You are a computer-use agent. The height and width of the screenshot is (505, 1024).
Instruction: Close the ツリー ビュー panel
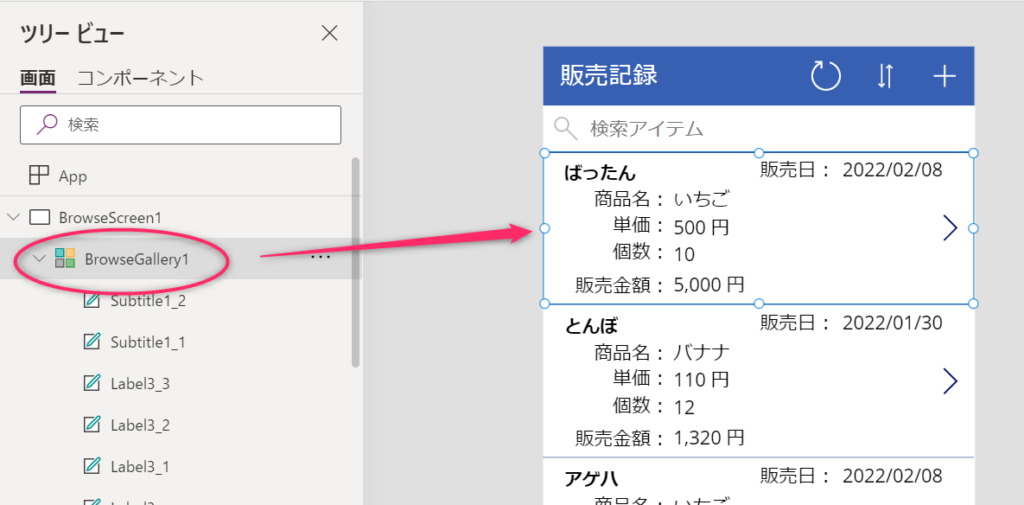click(330, 33)
